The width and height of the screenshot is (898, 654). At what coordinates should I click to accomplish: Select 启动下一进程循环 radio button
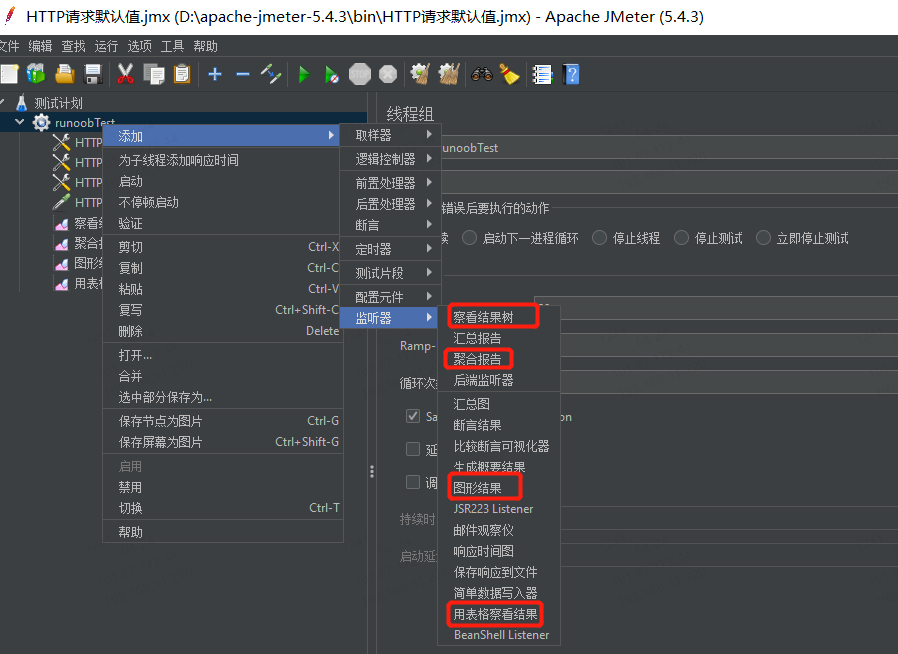click(x=470, y=238)
